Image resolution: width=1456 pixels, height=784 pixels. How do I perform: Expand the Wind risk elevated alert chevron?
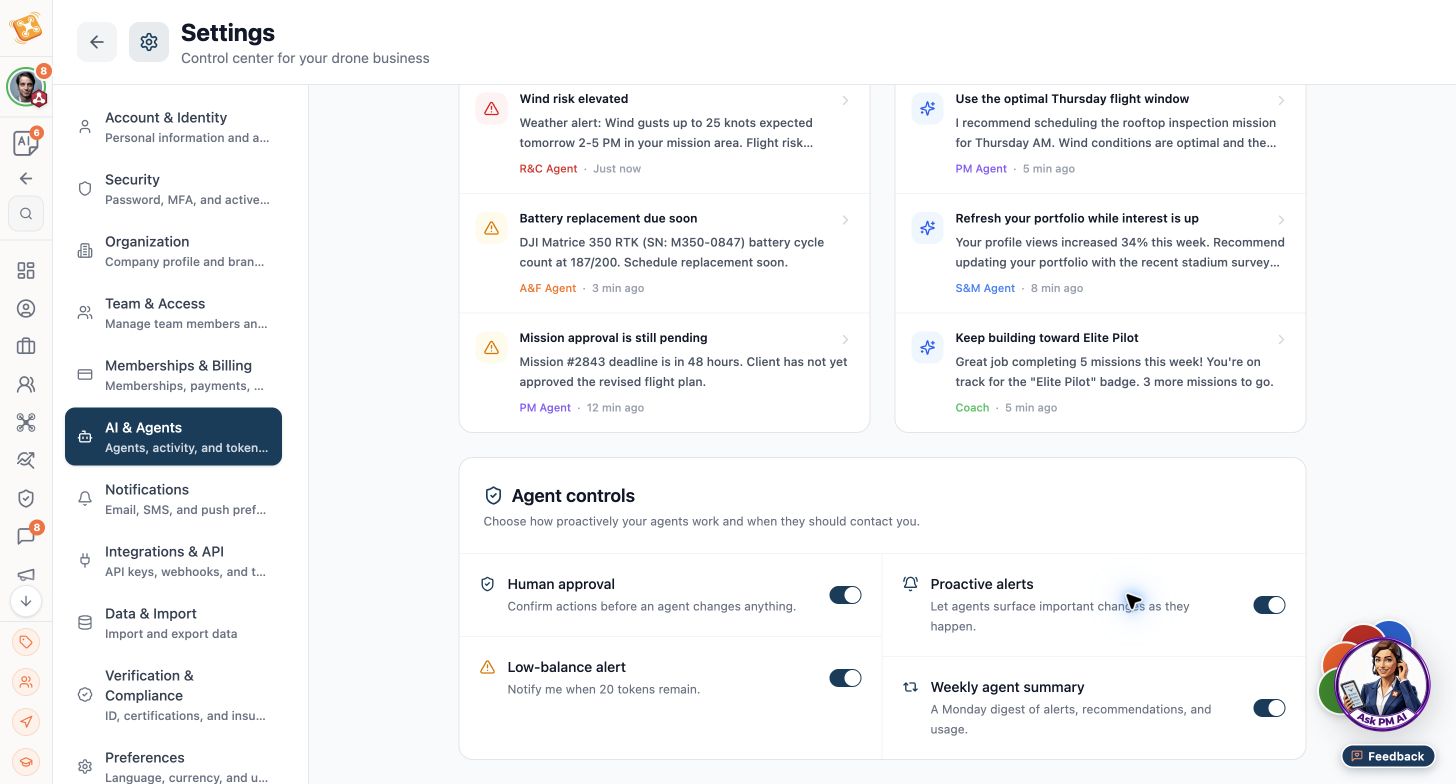pos(846,100)
